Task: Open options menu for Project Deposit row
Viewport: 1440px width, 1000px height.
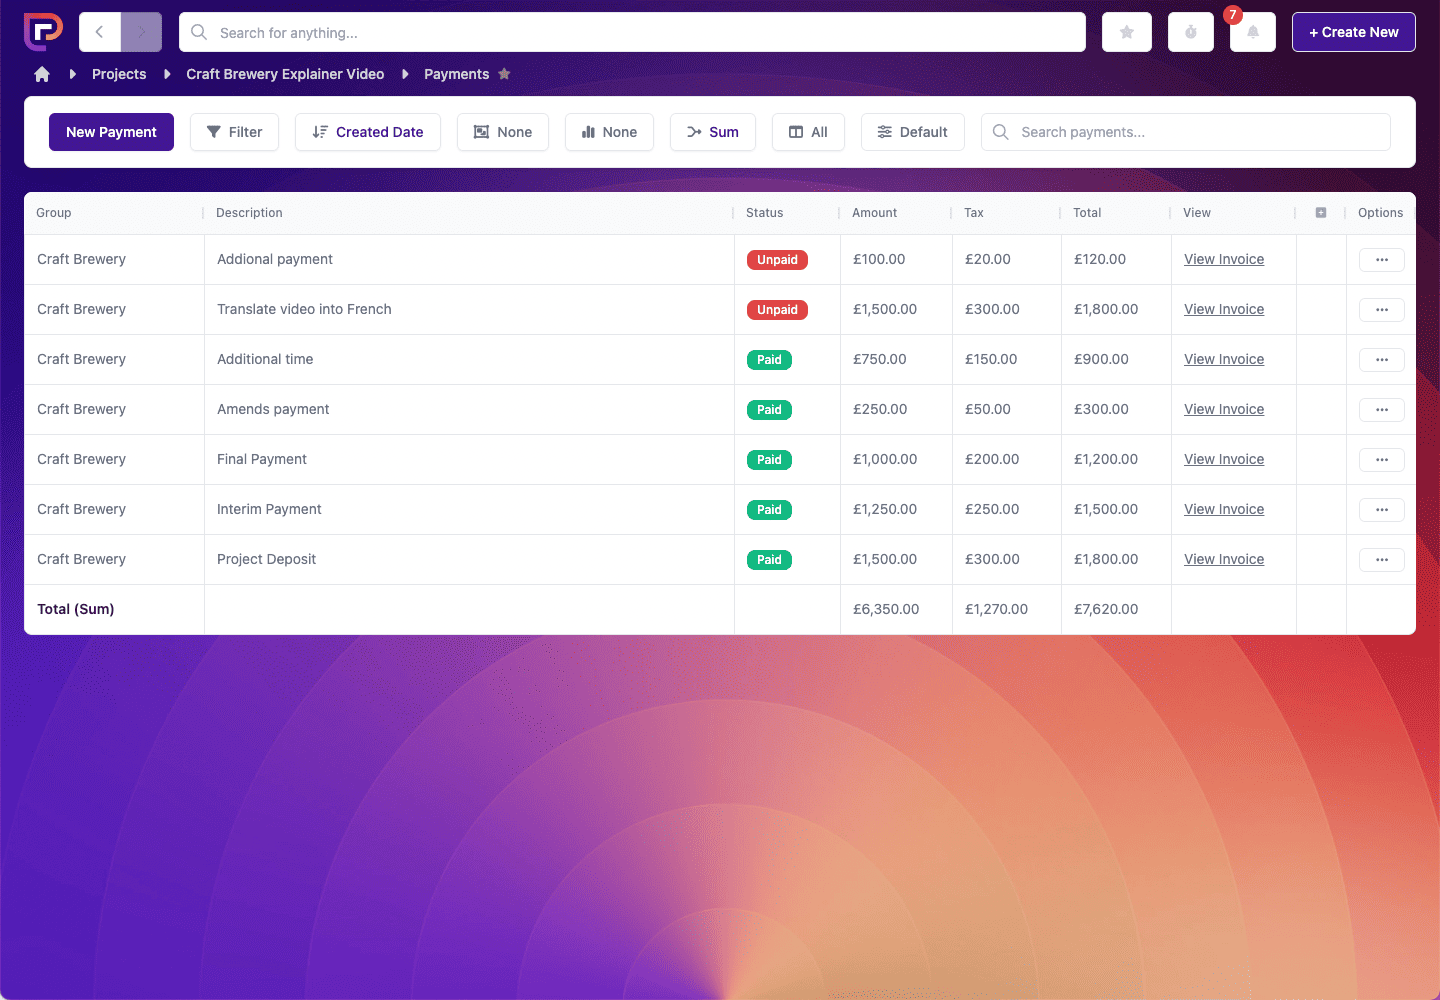Action: 1382,560
